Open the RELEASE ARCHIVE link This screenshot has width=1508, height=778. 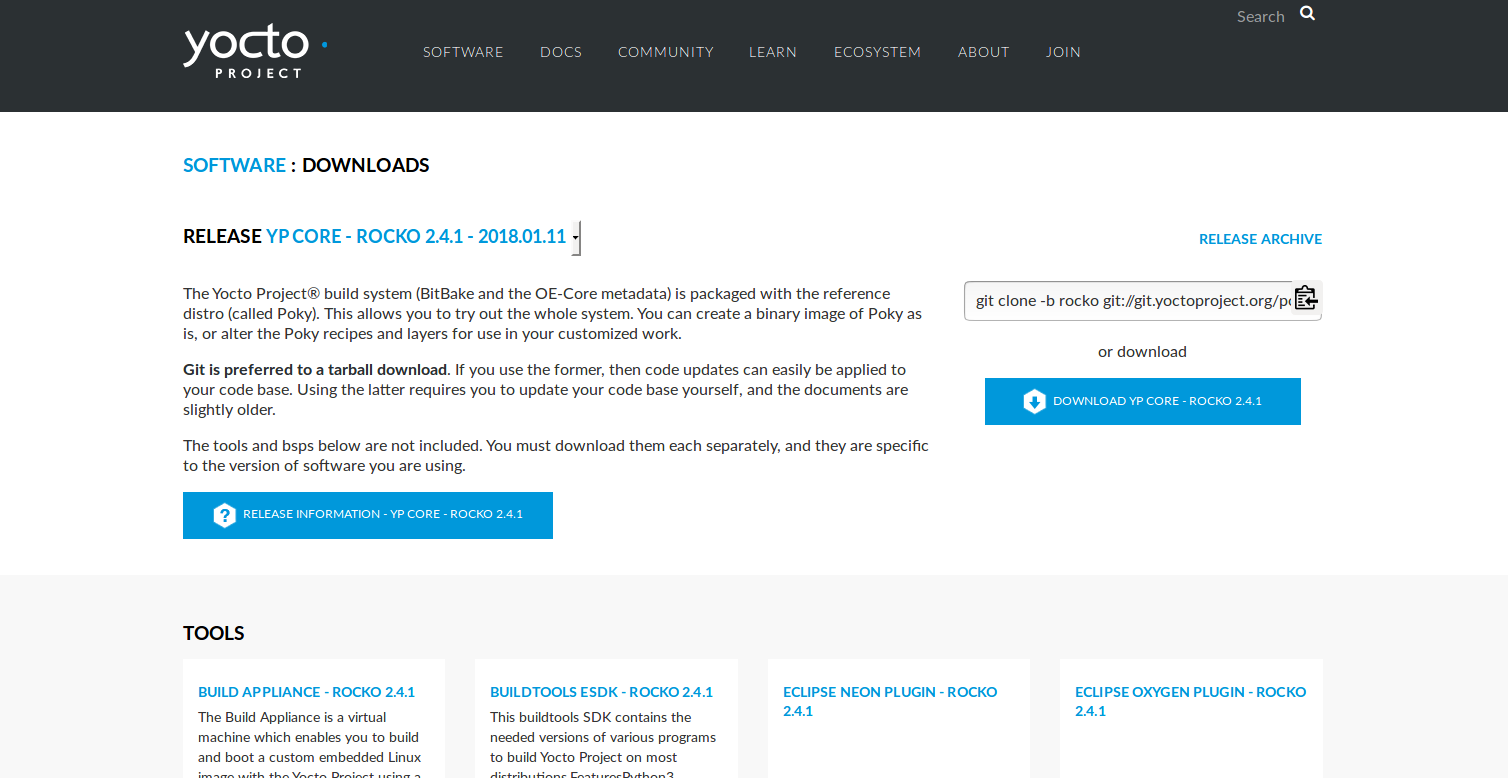[1260, 238]
